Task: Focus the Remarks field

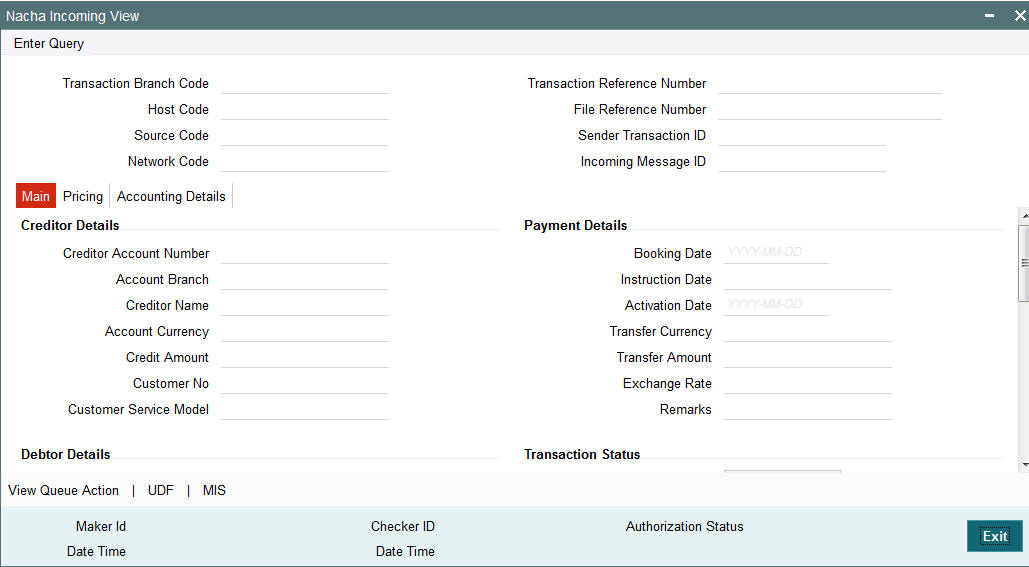Action: click(x=808, y=410)
